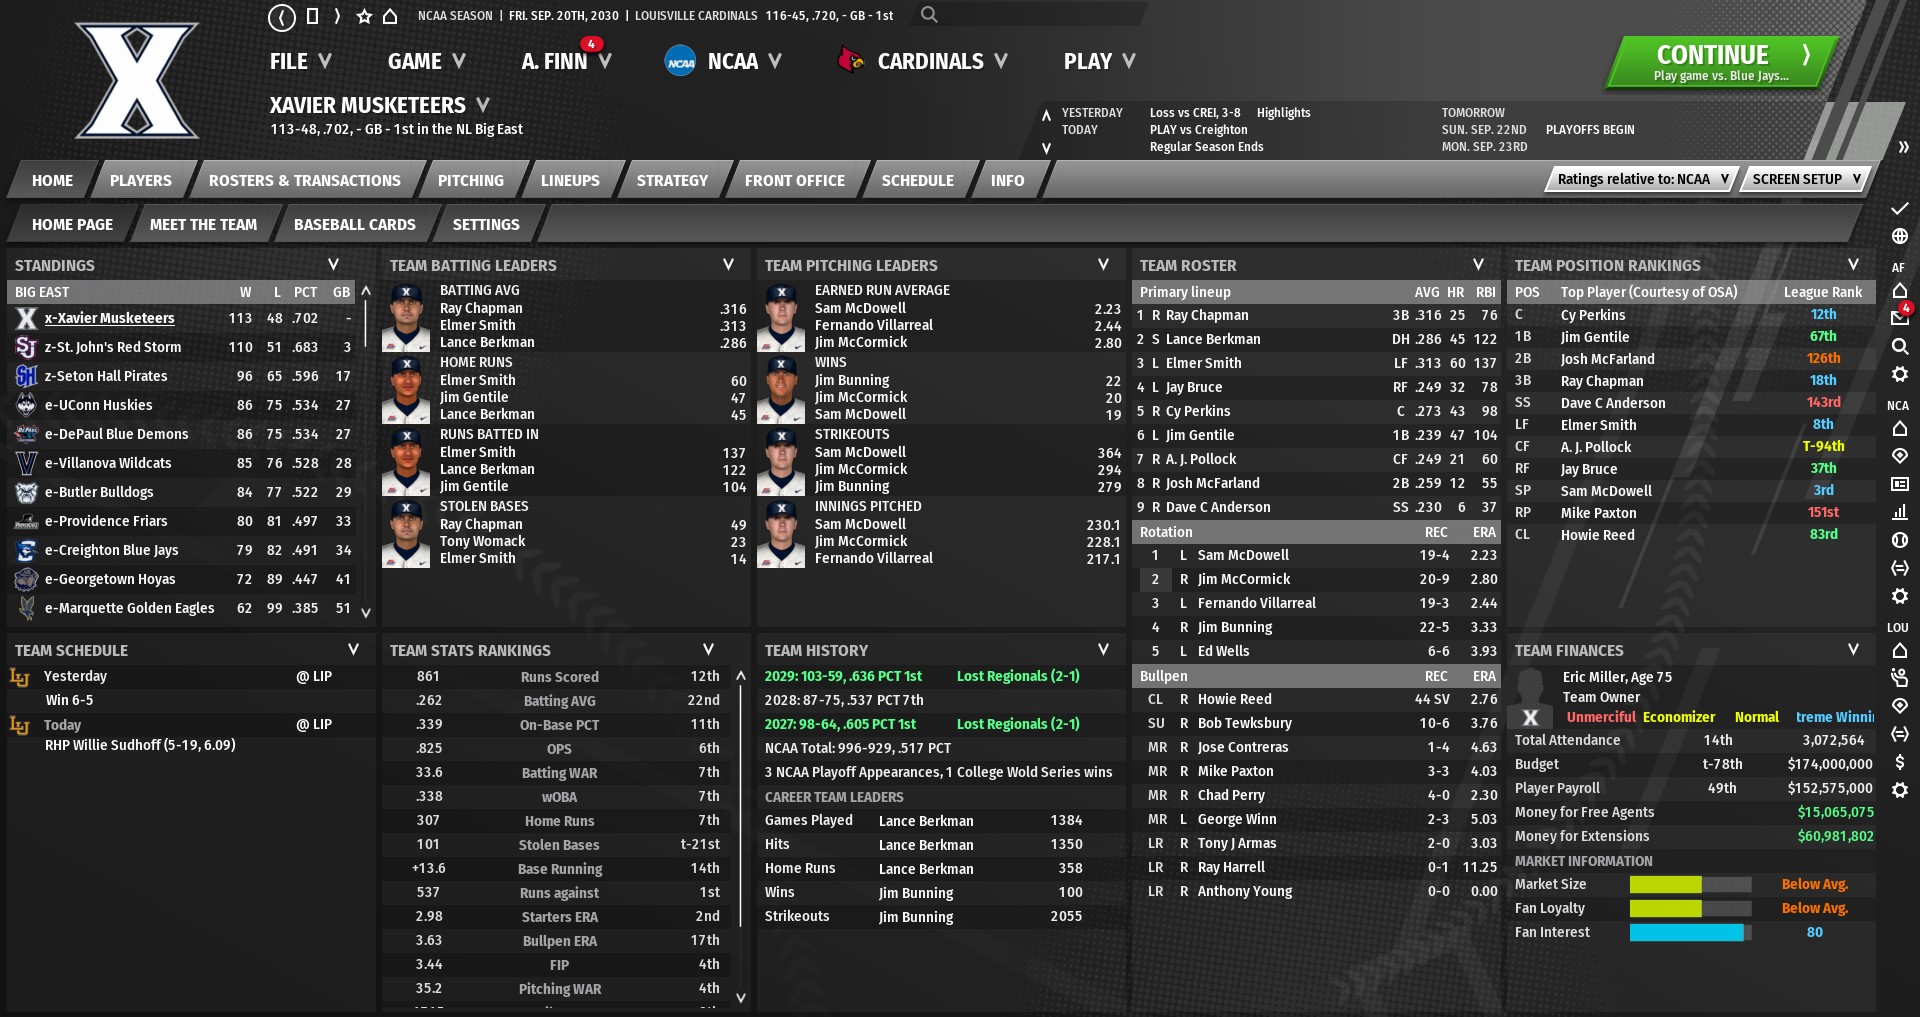Open the AF home icon in sidebar
The height and width of the screenshot is (1017, 1920).
click(1899, 290)
